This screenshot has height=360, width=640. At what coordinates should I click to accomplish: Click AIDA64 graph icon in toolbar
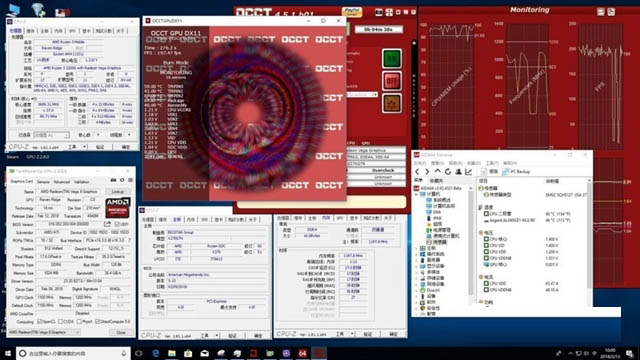pyautogui.click(x=469, y=172)
